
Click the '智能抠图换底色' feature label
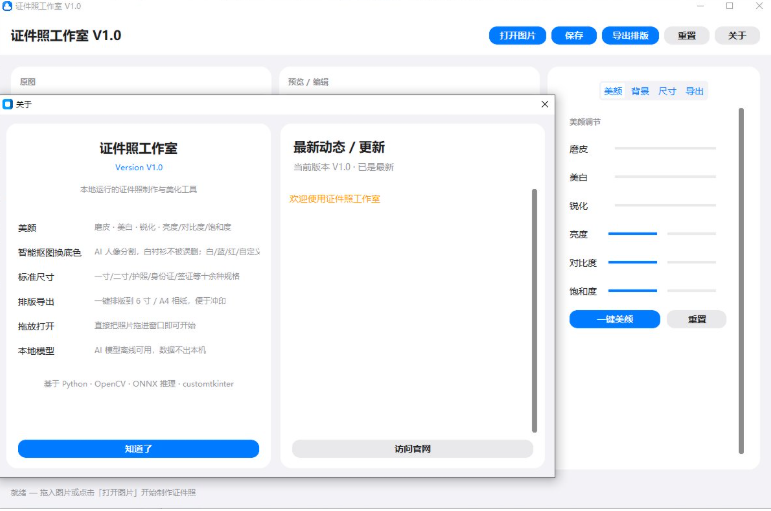[49, 252]
